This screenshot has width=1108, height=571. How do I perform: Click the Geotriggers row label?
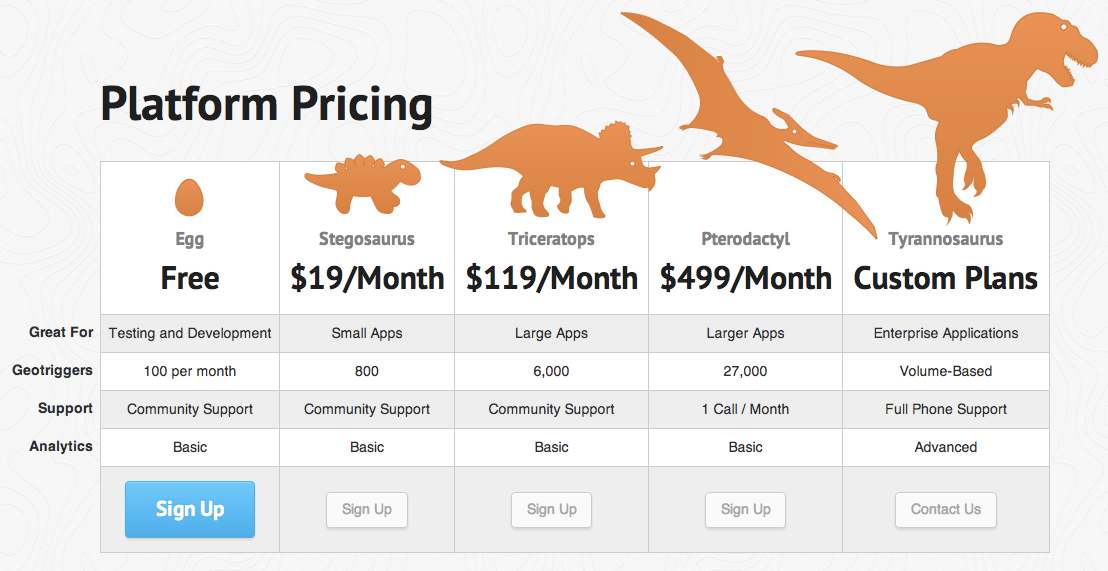click(x=52, y=370)
